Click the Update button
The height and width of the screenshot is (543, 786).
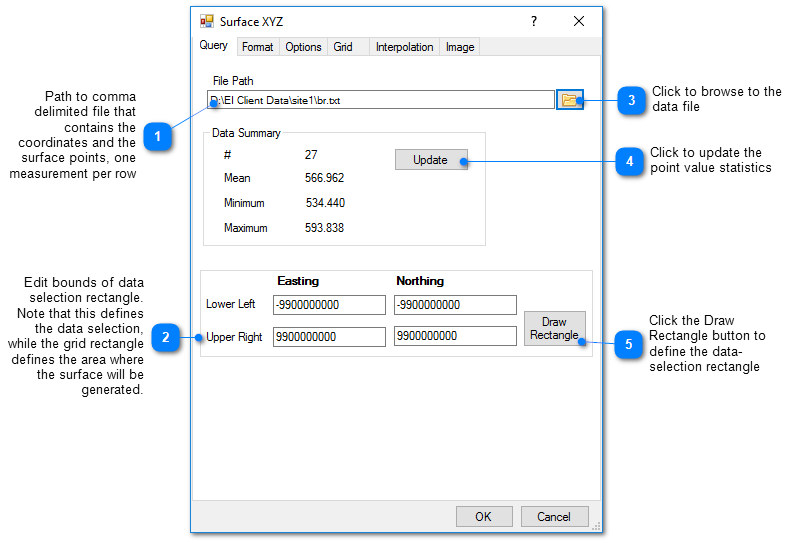coord(431,159)
